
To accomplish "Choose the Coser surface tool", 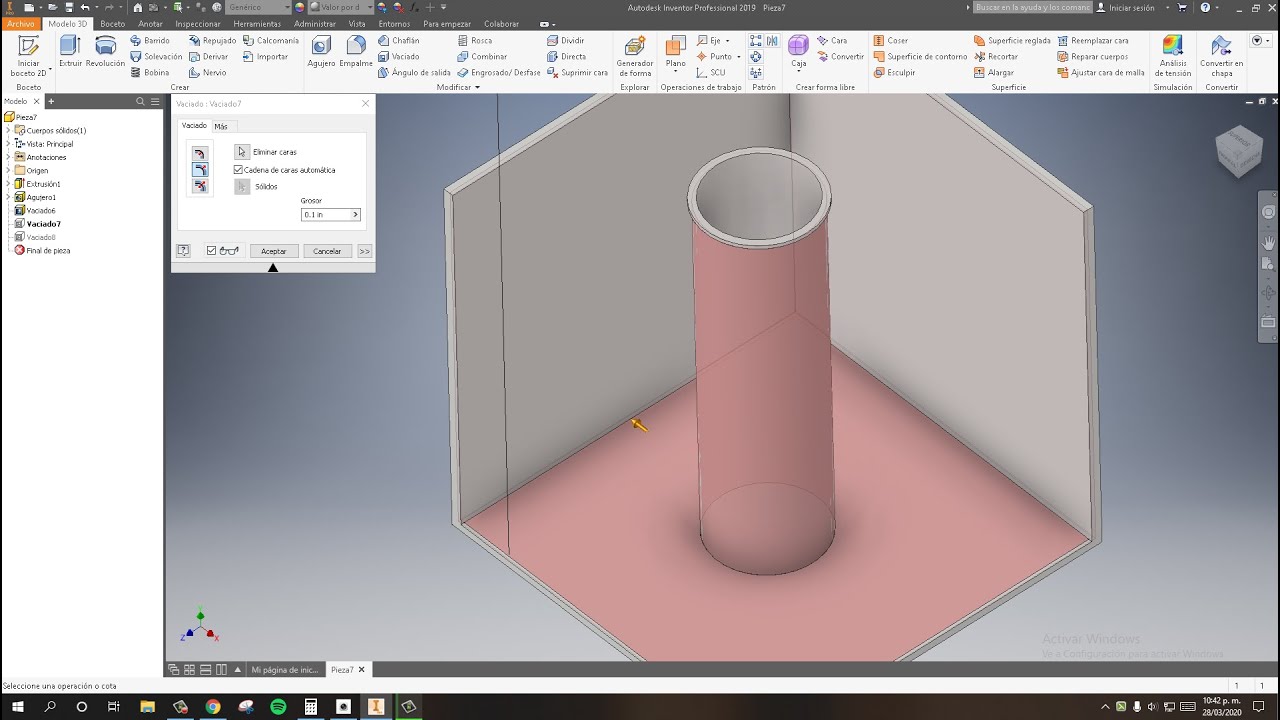I will pyautogui.click(x=891, y=41).
